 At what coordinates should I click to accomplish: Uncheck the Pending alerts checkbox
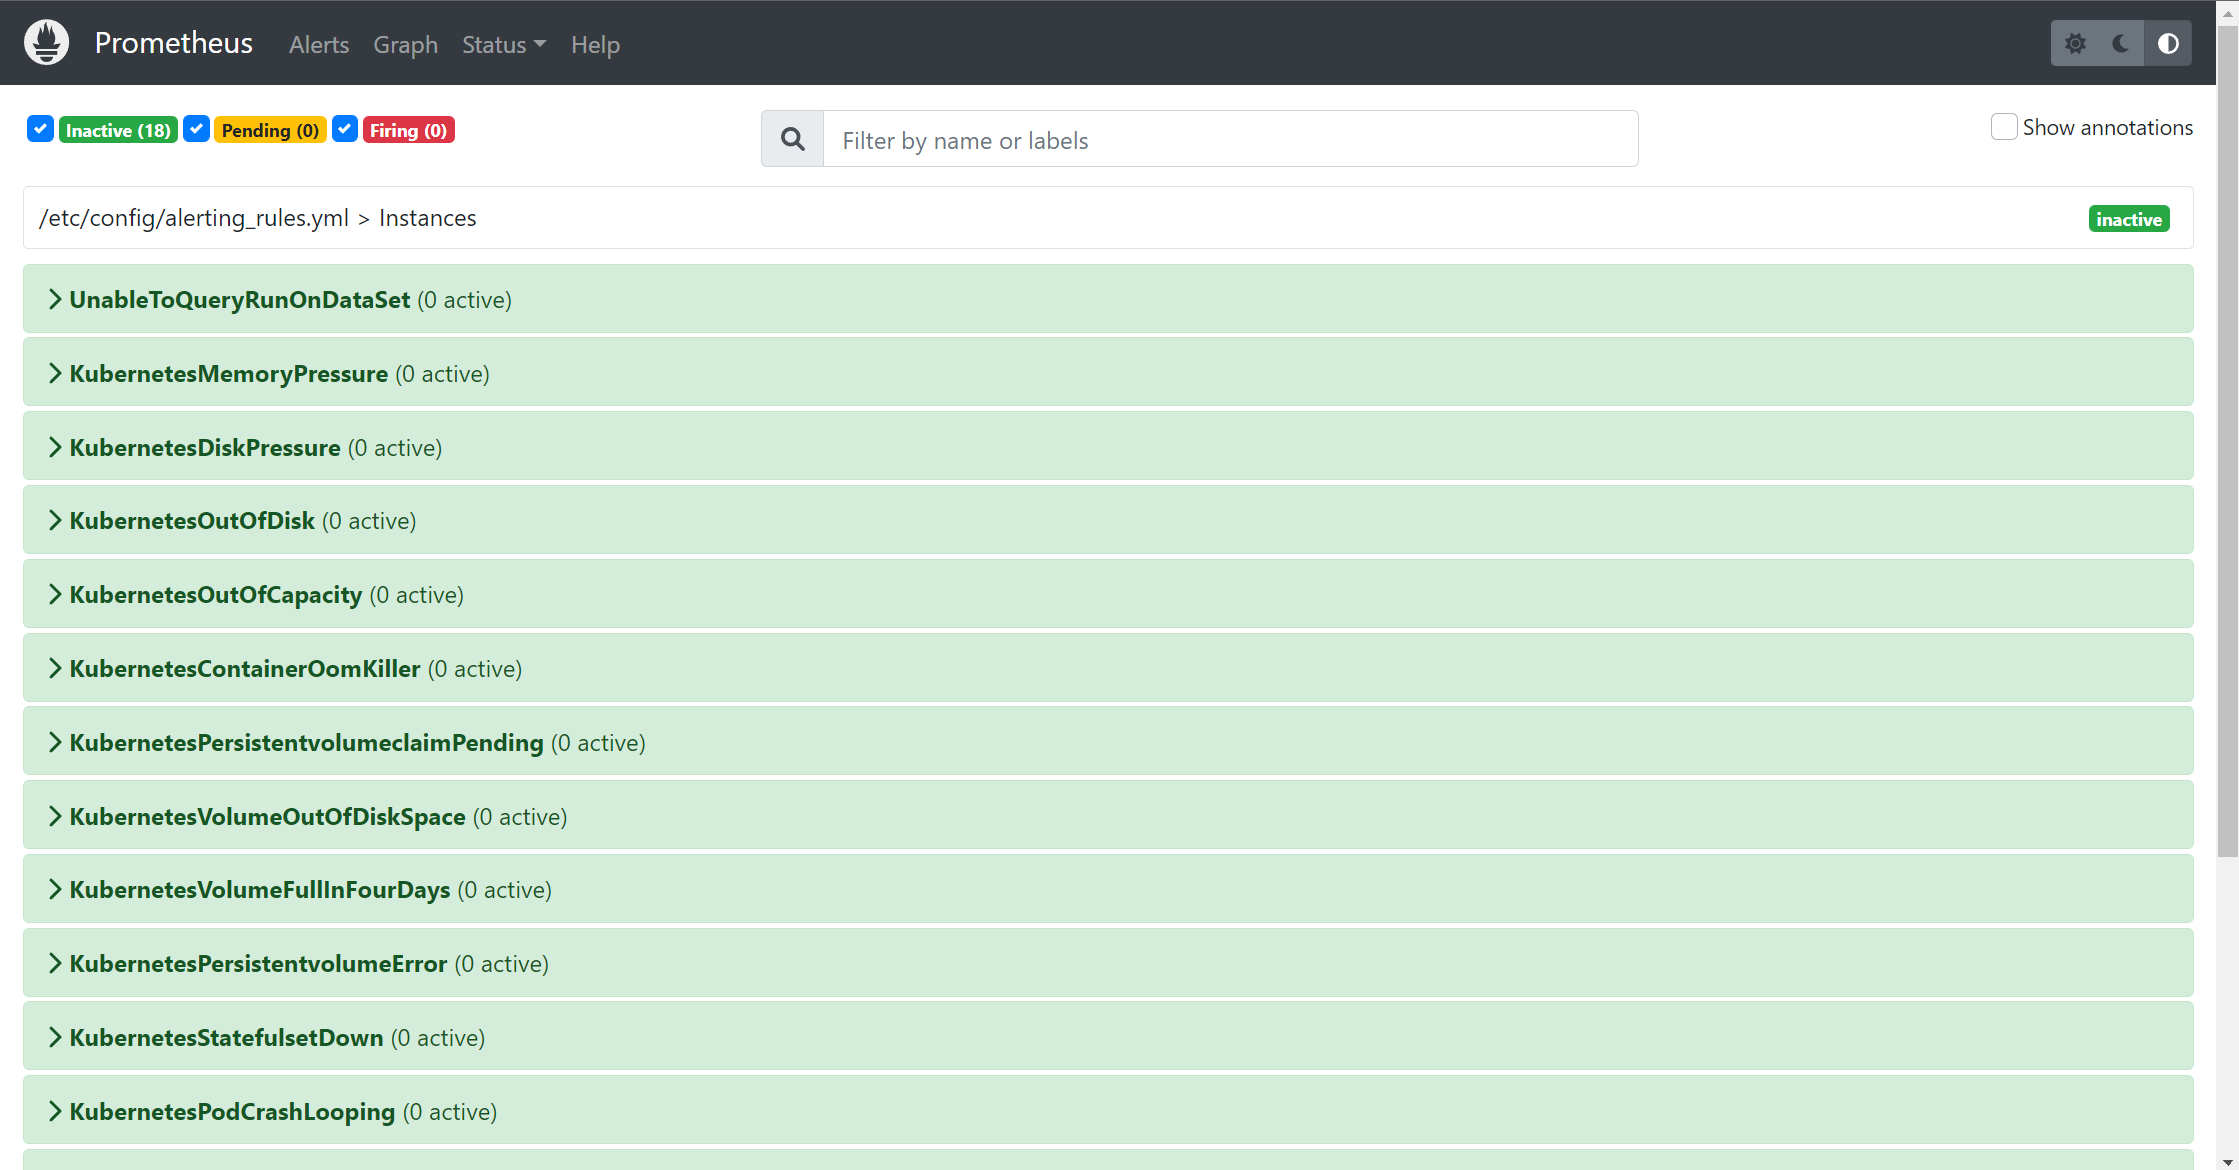197,129
